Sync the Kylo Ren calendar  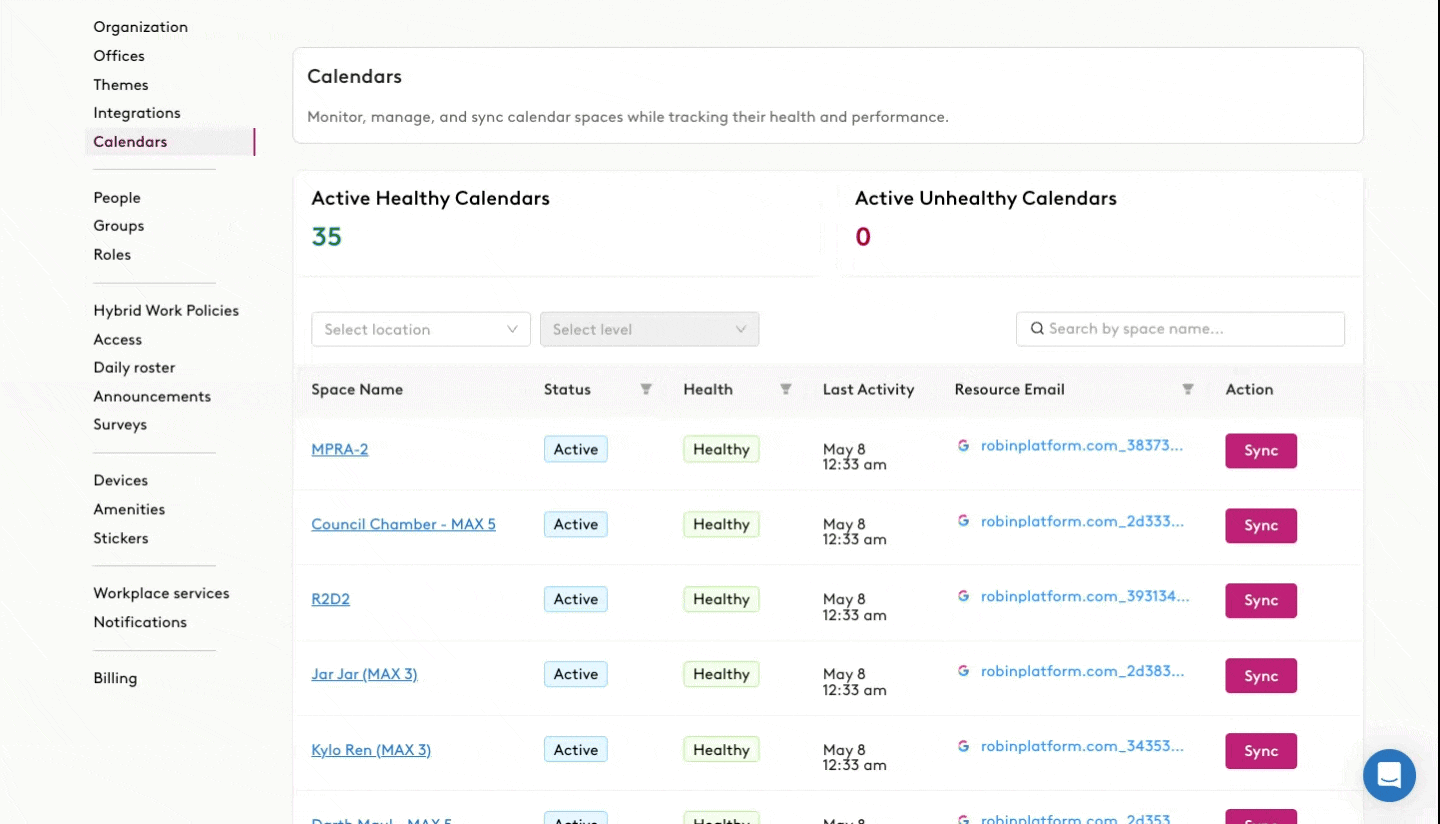[x=1261, y=751]
